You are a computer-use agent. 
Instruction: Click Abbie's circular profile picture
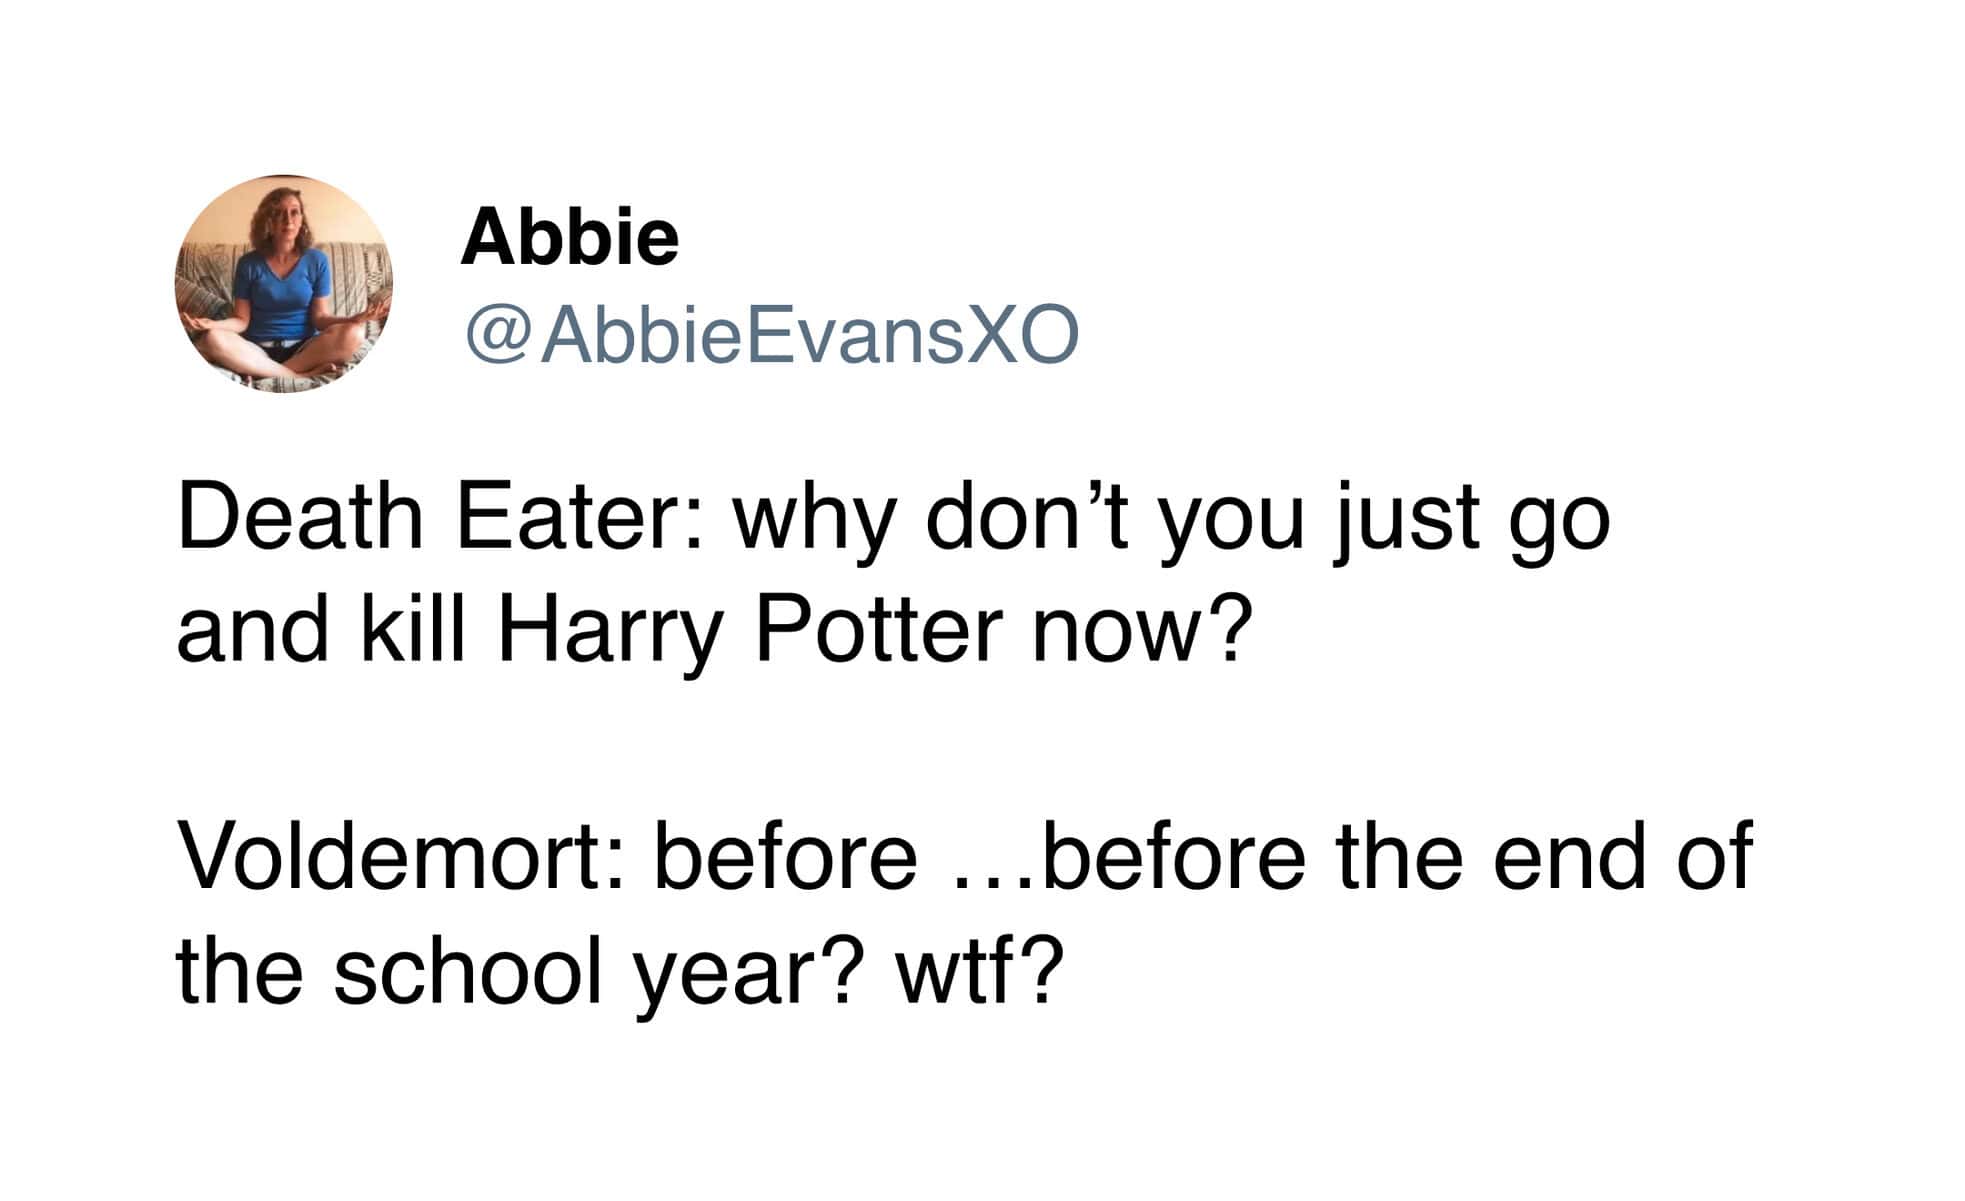284,284
